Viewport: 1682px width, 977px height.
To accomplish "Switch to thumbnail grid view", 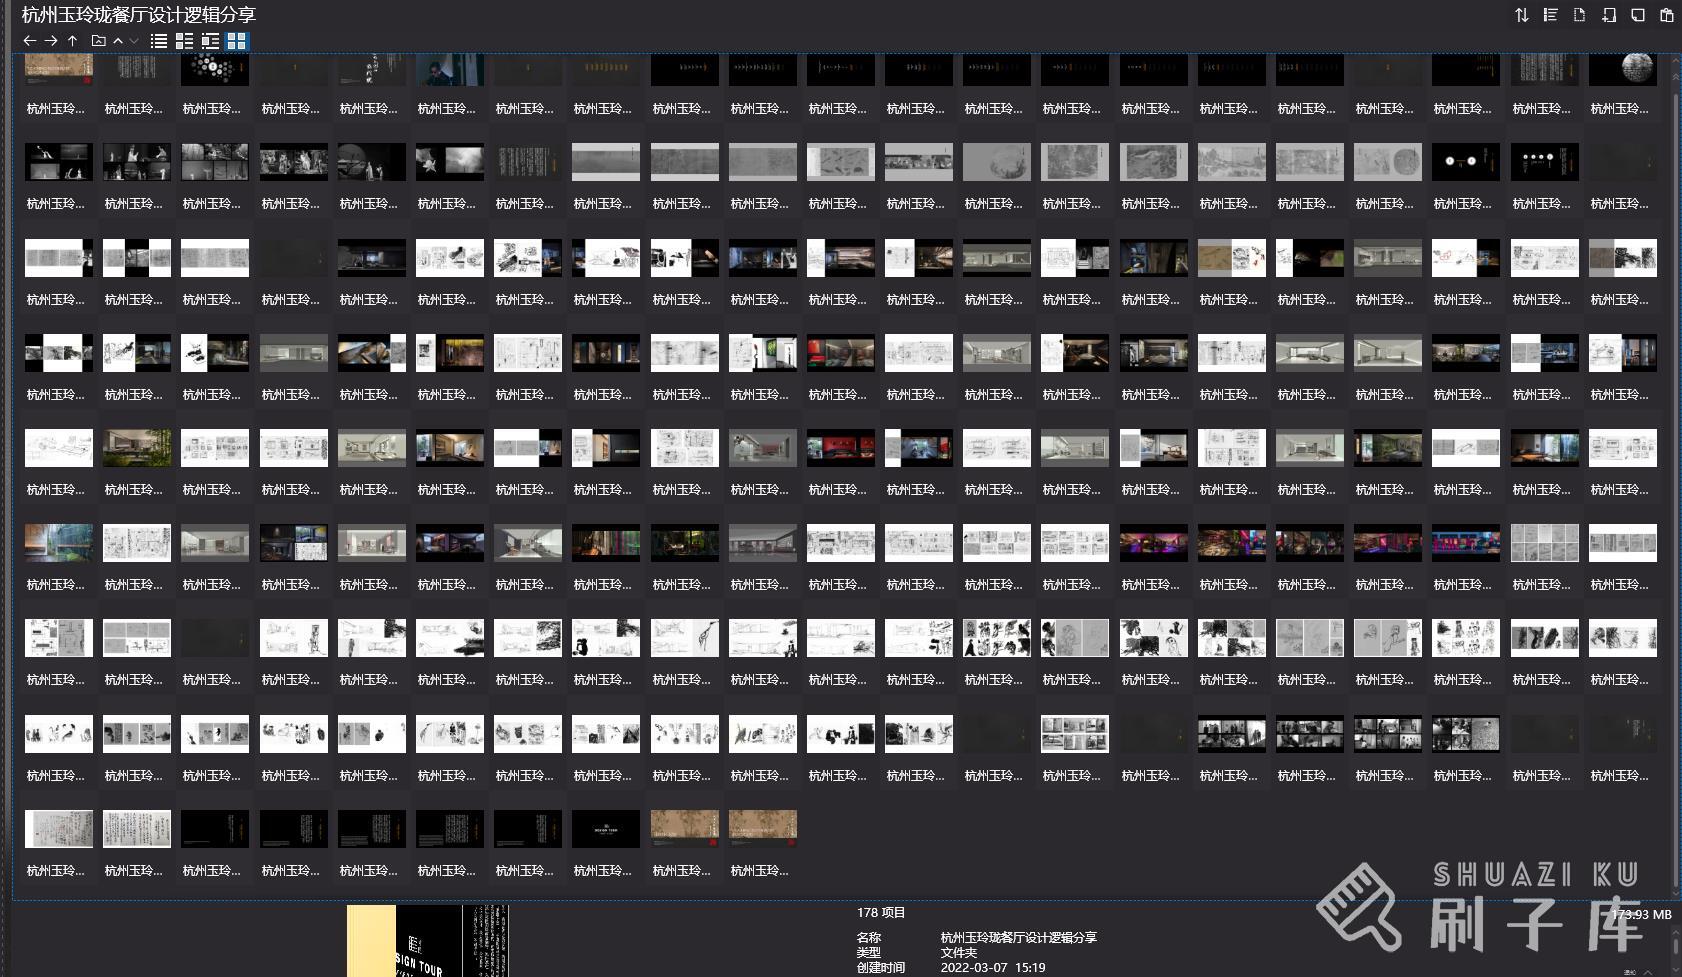I will 237,41.
